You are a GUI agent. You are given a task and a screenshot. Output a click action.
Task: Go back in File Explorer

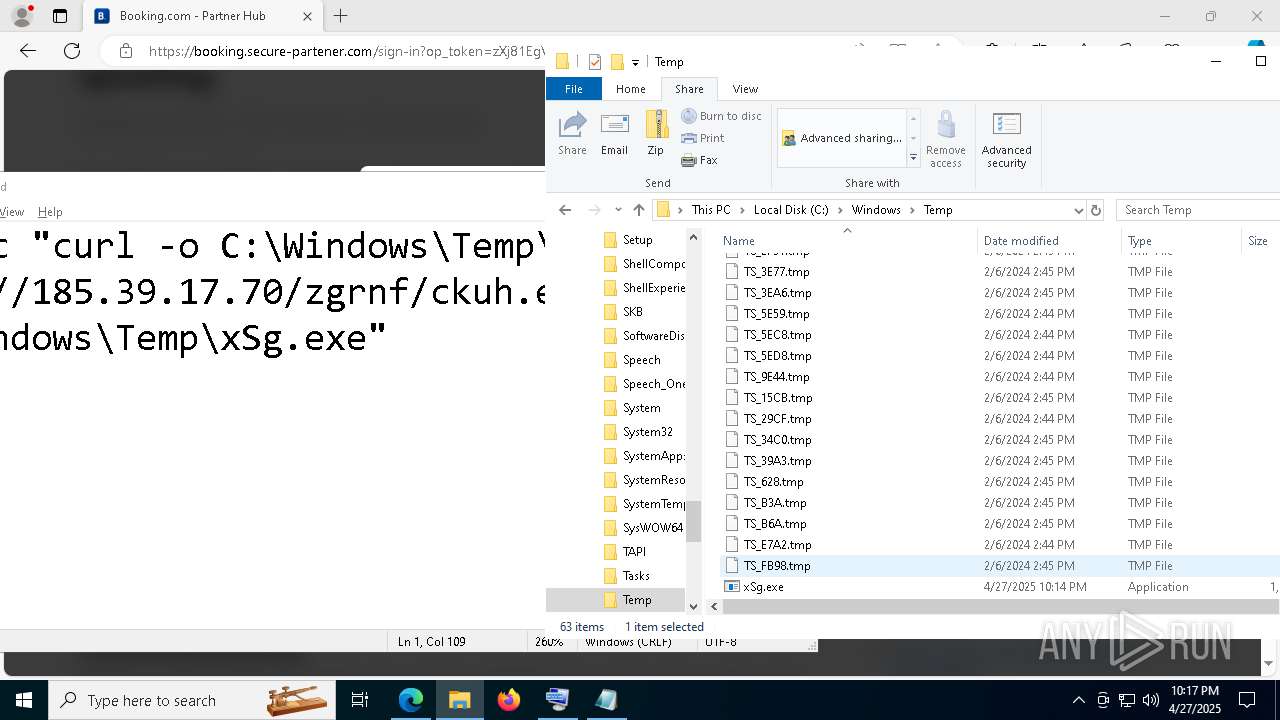[x=565, y=210]
